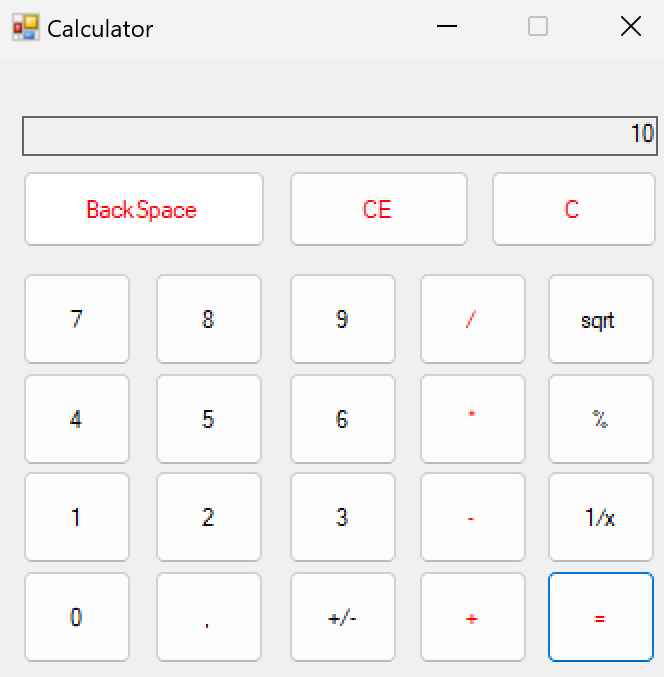Tap the digit 7 key
The image size is (664, 677).
coord(77,319)
